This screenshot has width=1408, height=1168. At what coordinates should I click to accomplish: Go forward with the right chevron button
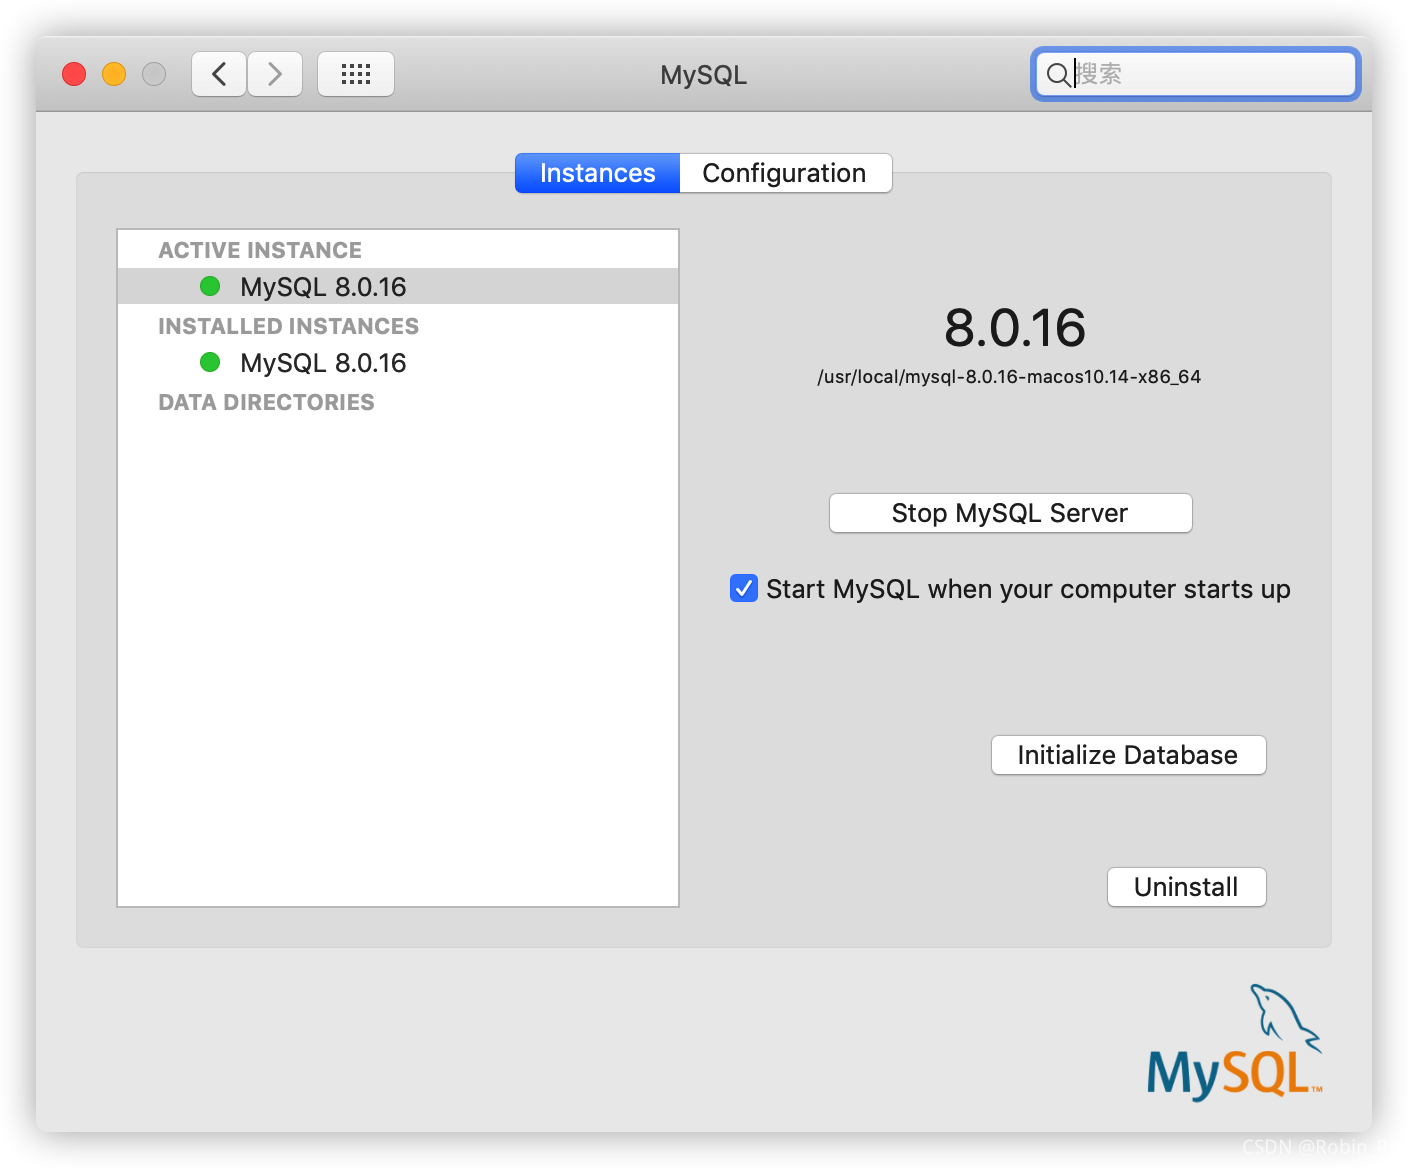click(x=275, y=74)
